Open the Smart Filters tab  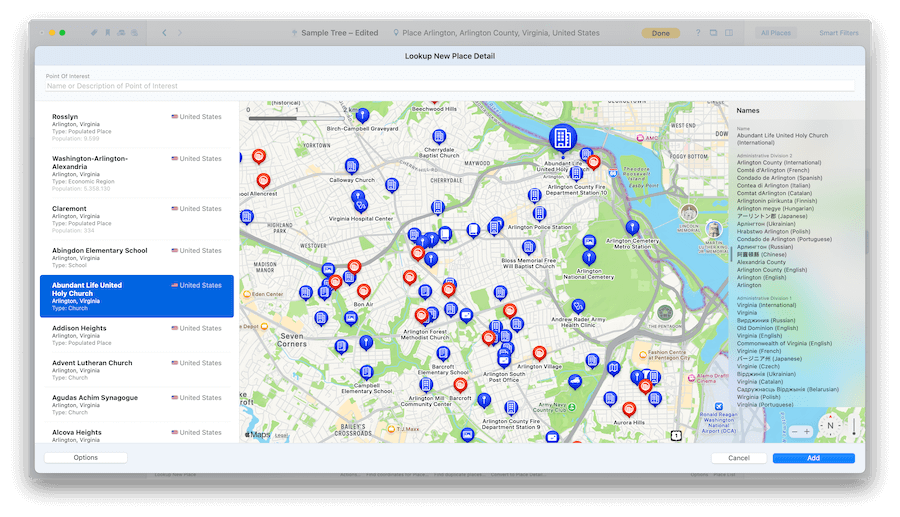(x=839, y=33)
